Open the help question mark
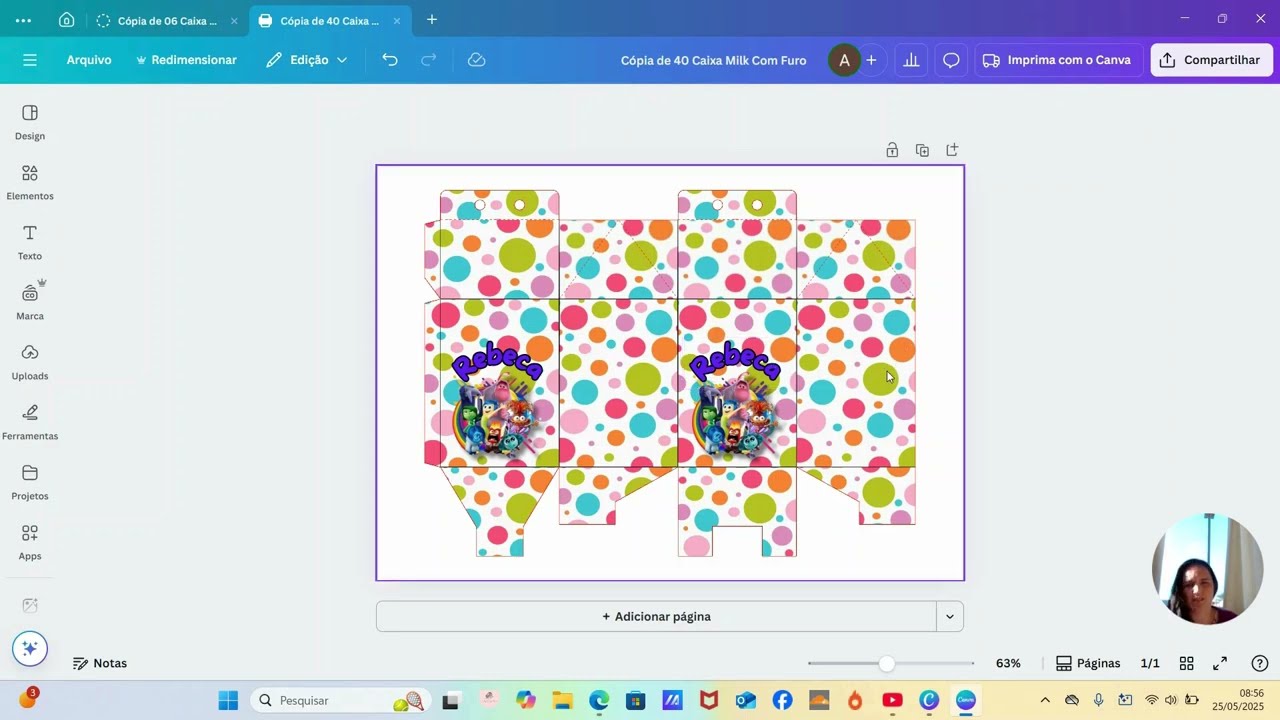Viewport: 1280px width, 720px height. click(x=1260, y=663)
